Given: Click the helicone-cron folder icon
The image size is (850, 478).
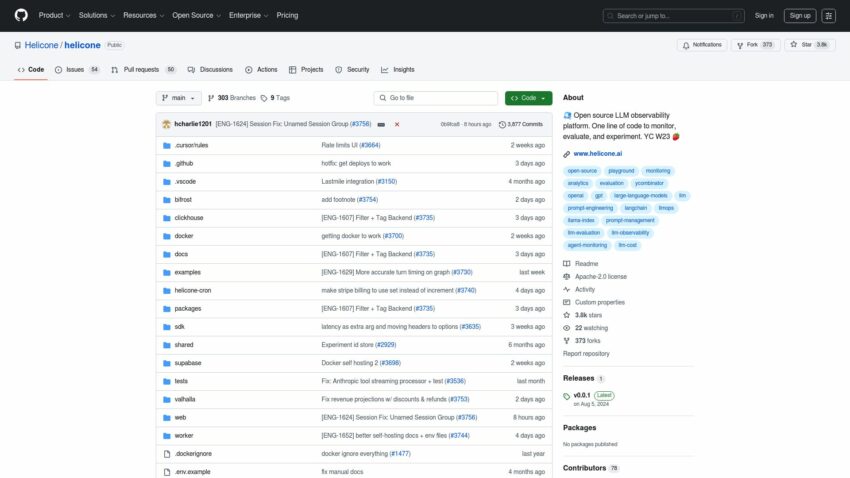Looking at the screenshot, I should (167, 290).
